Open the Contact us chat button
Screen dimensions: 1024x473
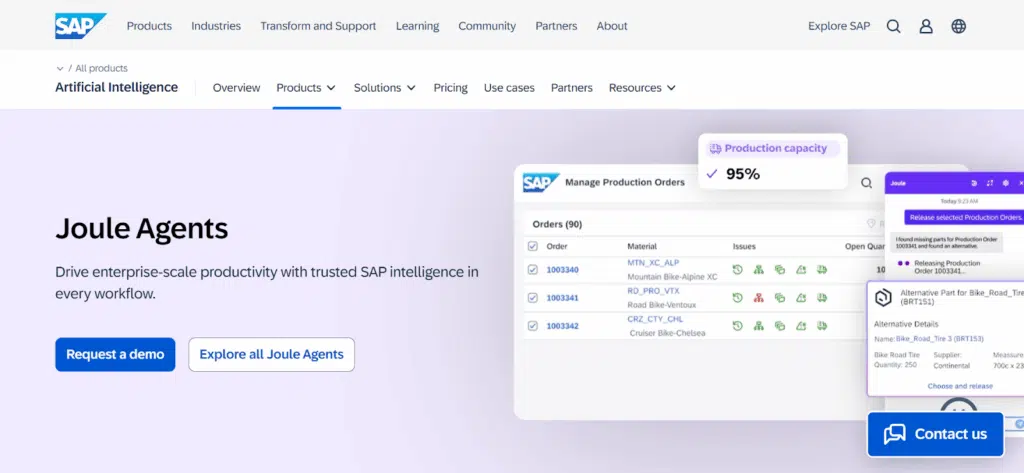click(935, 434)
